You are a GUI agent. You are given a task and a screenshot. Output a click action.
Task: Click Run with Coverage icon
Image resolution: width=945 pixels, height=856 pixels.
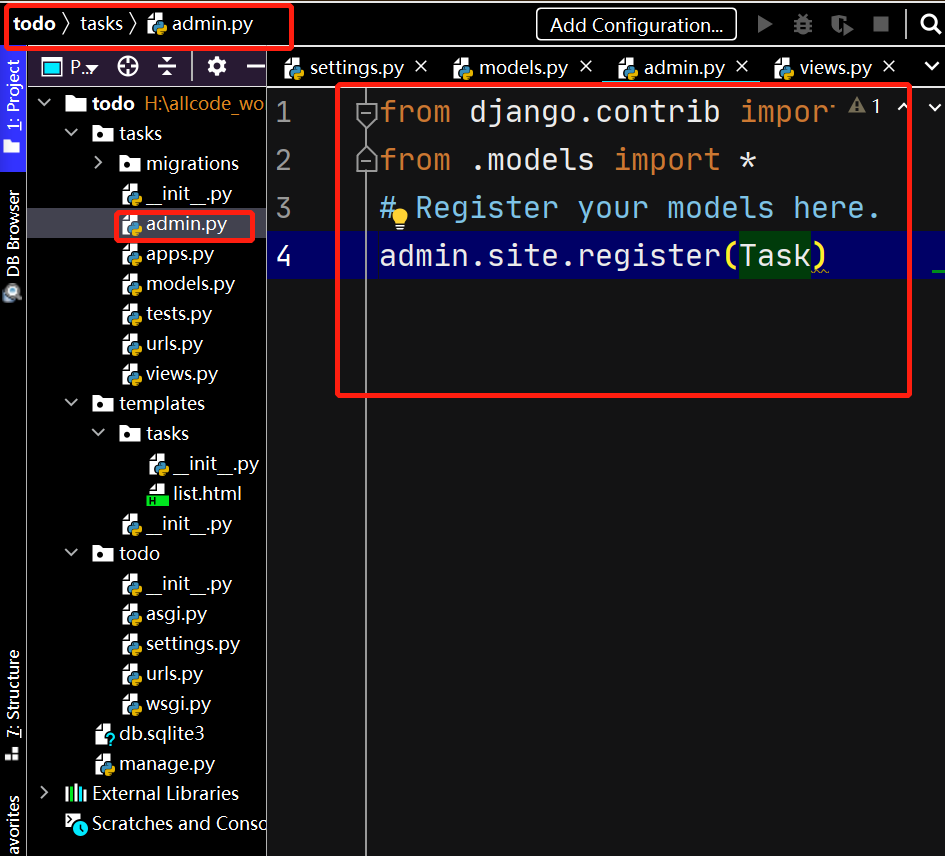coord(841,25)
